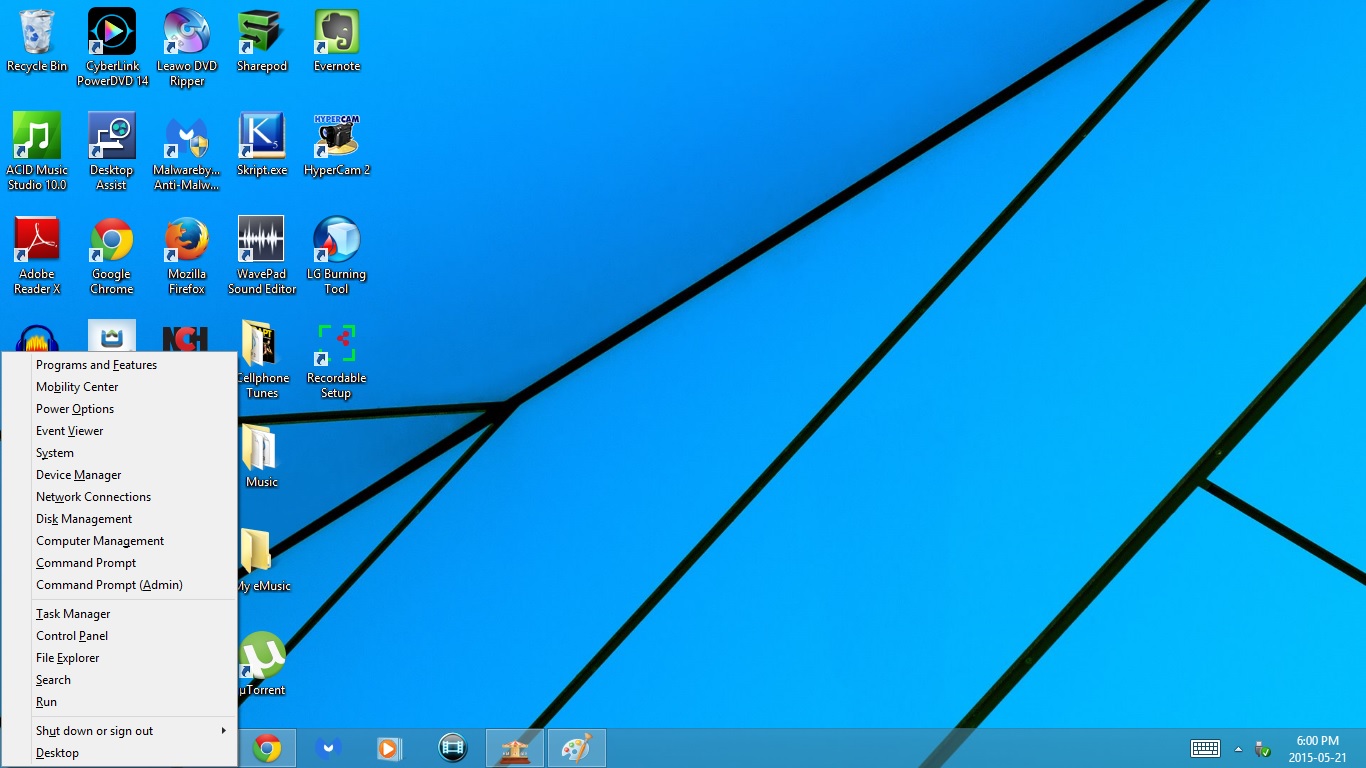This screenshot has height=768, width=1366.
Task: Click the LG Burning Tool icon
Action: 337,256
